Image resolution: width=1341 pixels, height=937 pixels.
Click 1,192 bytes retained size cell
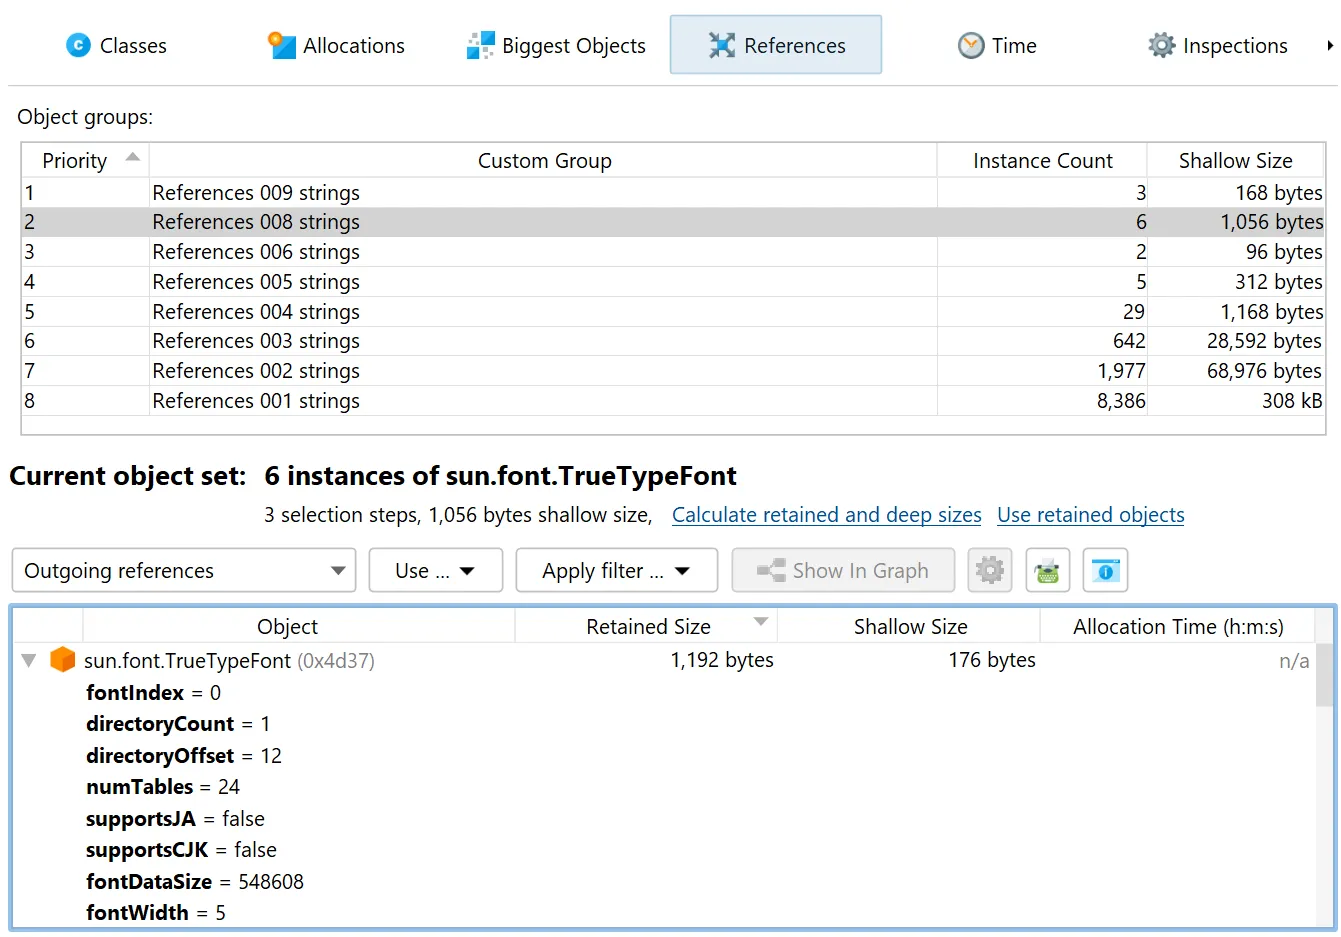pos(722,660)
